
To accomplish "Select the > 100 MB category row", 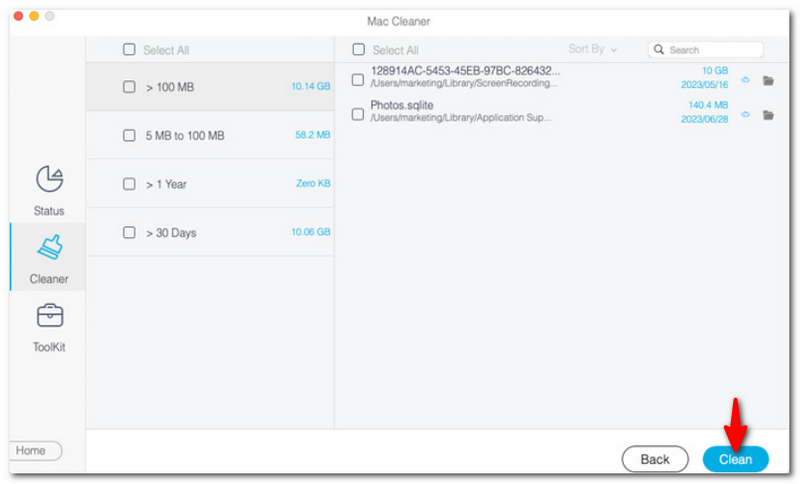I will click(x=210, y=87).
